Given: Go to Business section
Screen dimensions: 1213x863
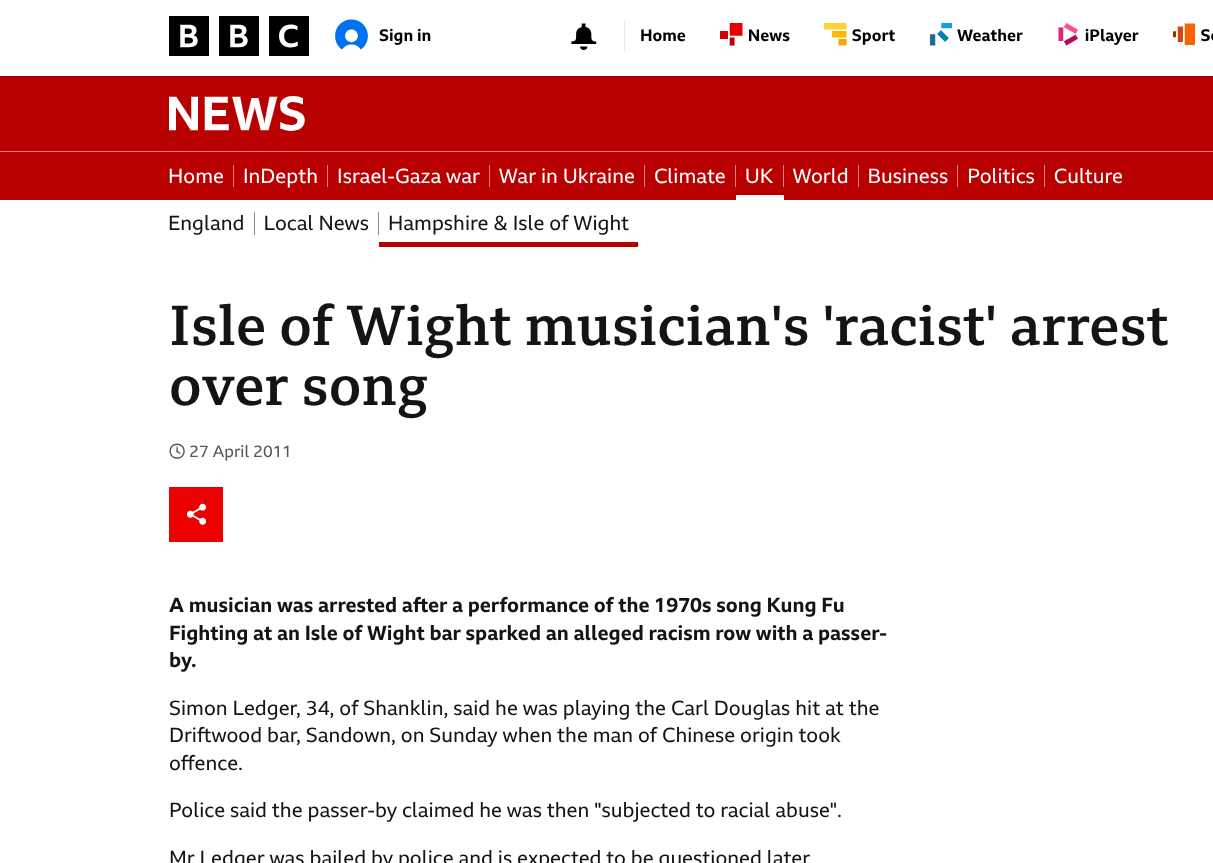Looking at the screenshot, I should 907,176.
